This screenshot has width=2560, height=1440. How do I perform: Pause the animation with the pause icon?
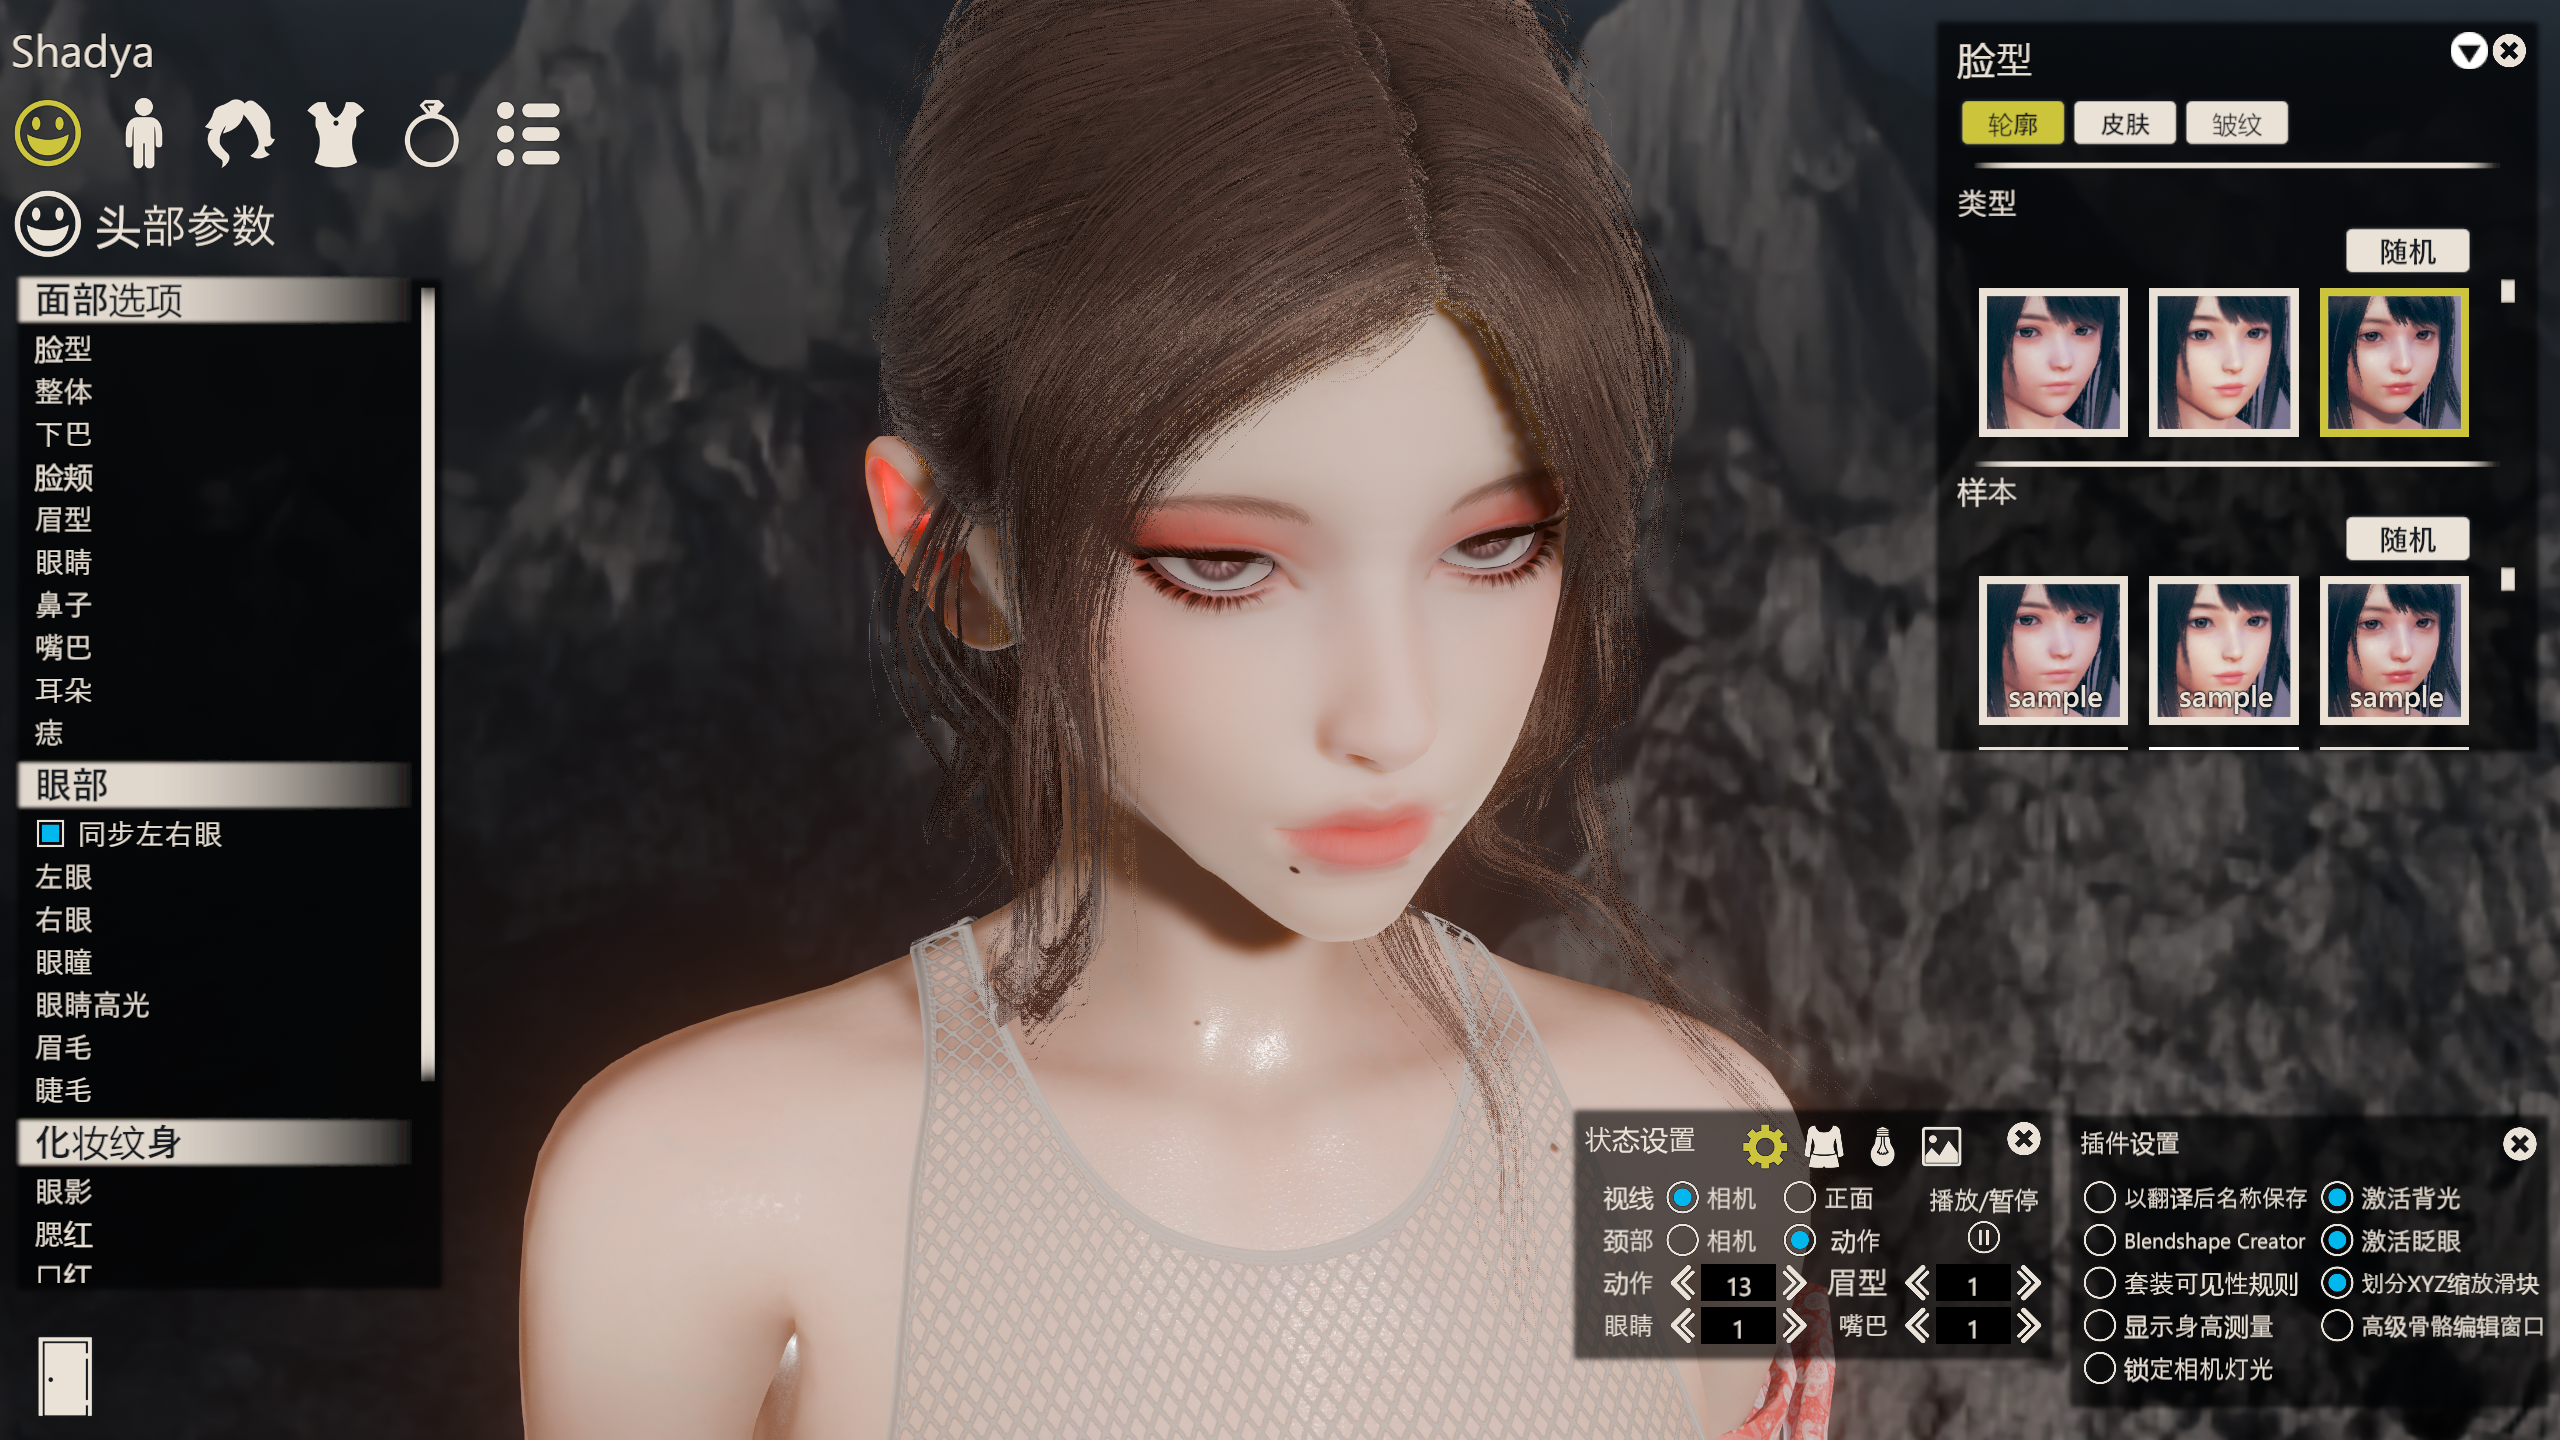tap(1983, 1238)
